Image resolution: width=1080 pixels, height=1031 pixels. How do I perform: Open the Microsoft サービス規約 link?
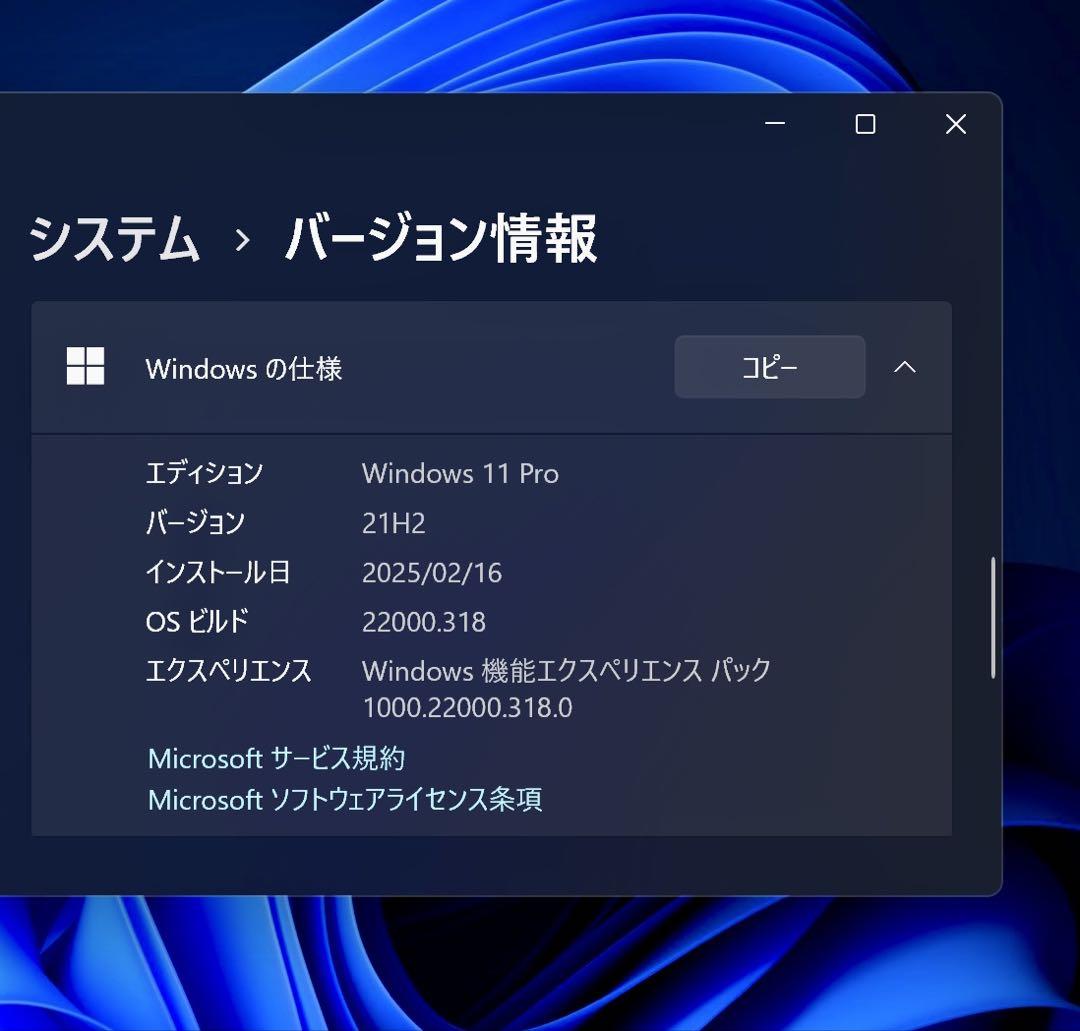[276, 758]
